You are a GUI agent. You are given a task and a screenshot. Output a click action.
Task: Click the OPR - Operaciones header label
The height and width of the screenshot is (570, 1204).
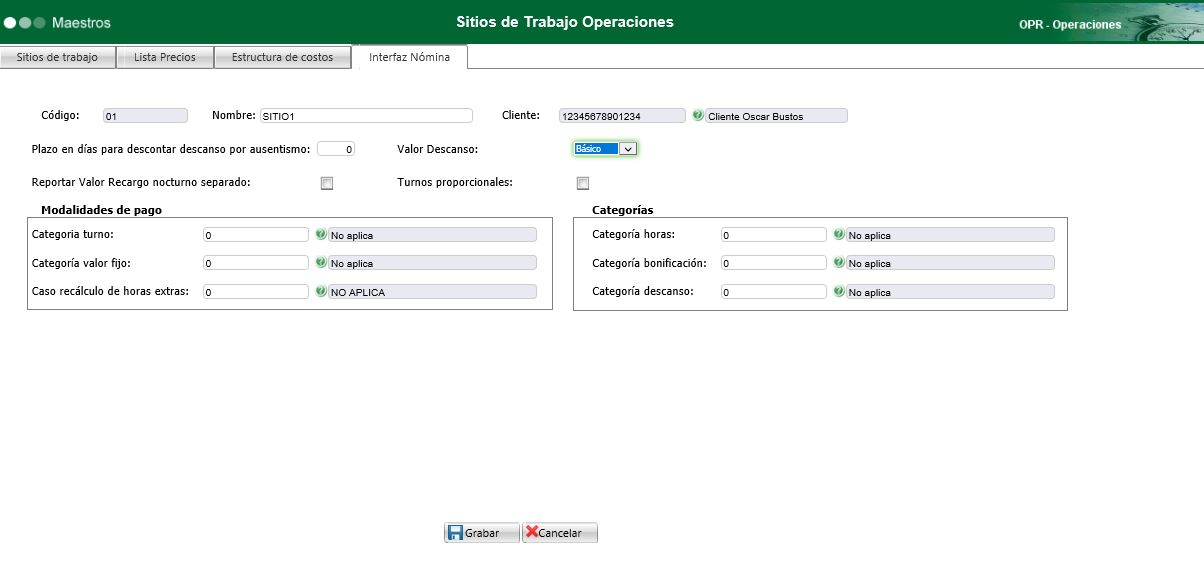pyautogui.click(x=1070, y=25)
